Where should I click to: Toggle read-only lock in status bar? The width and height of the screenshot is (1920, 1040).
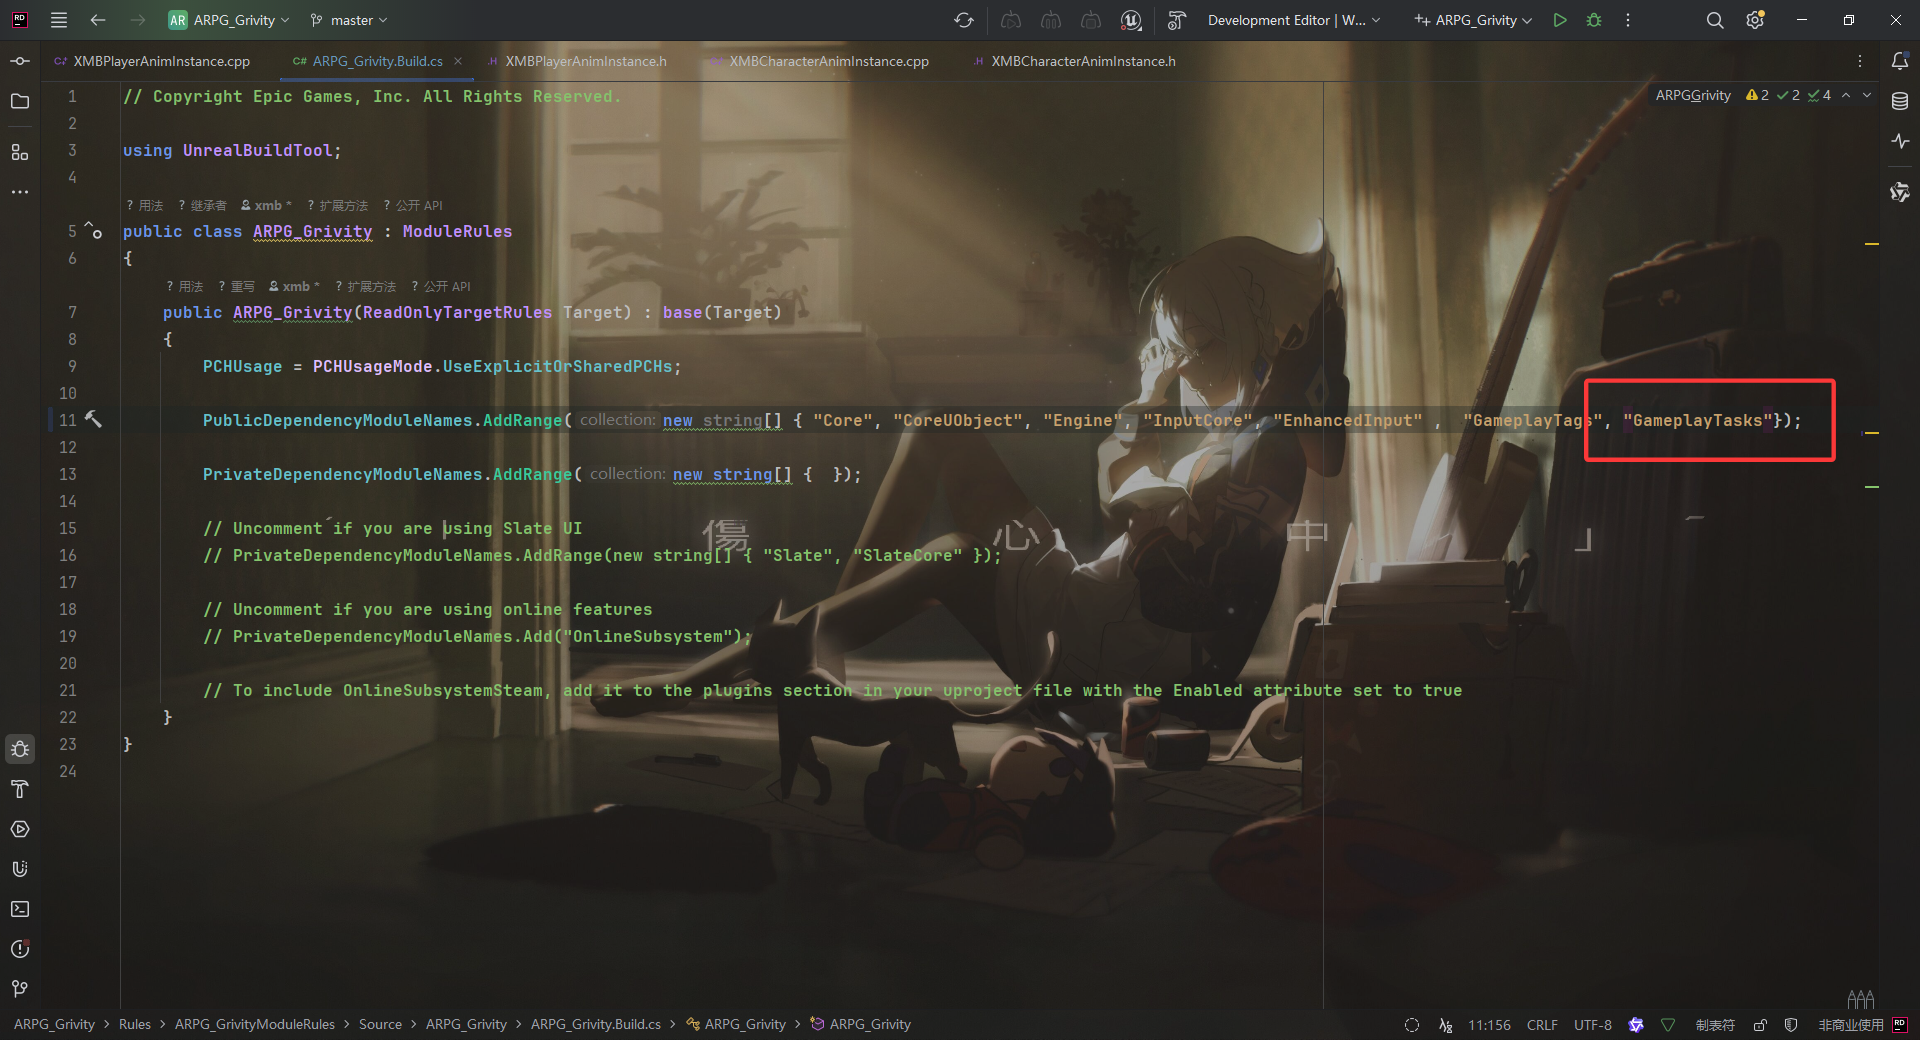tap(1760, 1025)
